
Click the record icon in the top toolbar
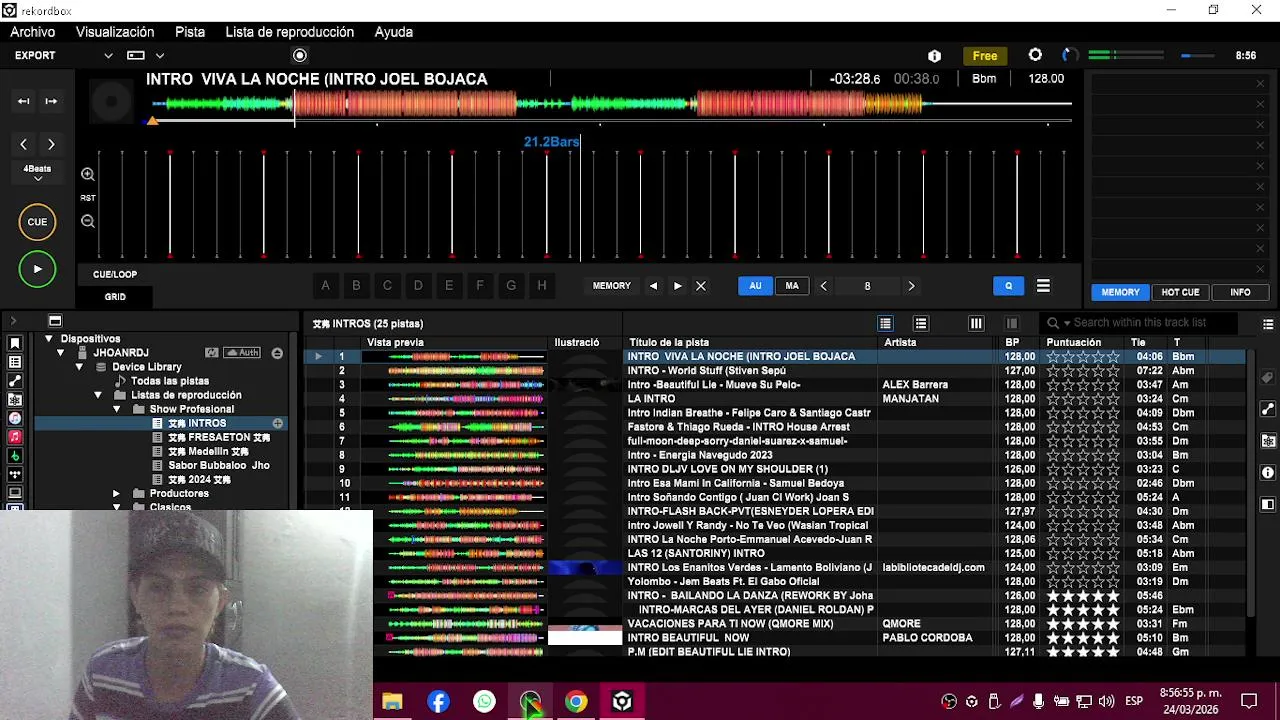click(300, 56)
